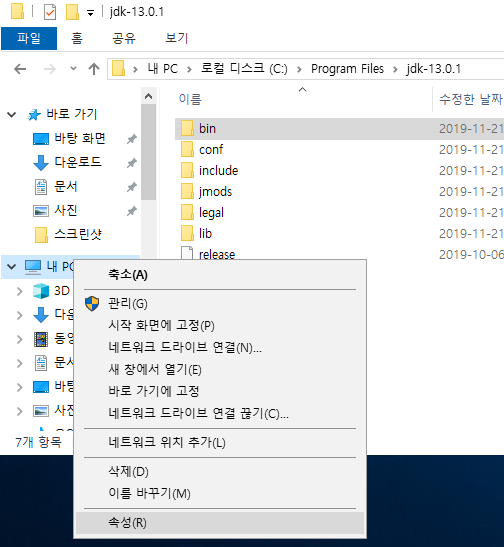This screenshot has width=504, height=547.
Task: Switch to the 공유 ribbon tab
Action: click(123, 38)
